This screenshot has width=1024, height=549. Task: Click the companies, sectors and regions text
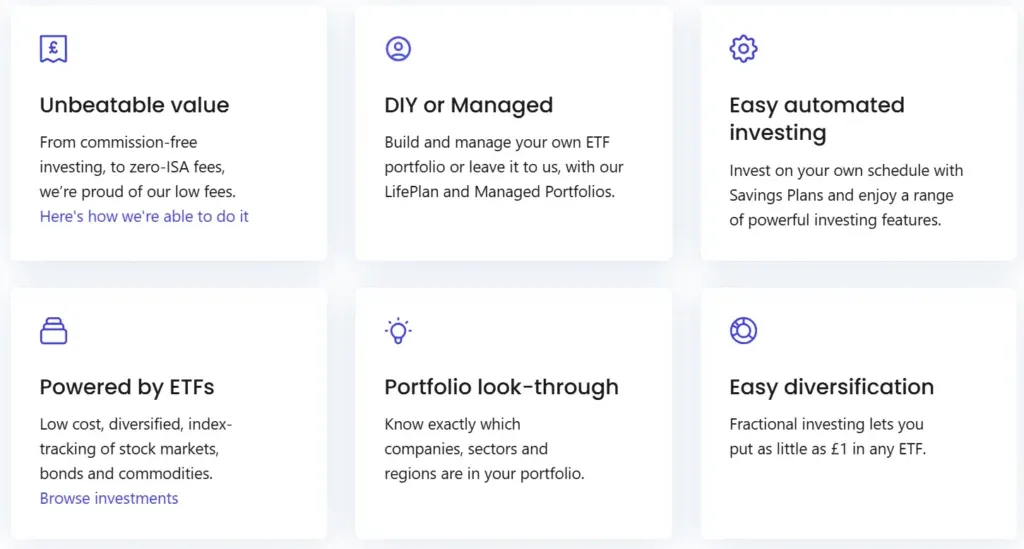click(x=484, y=449)
